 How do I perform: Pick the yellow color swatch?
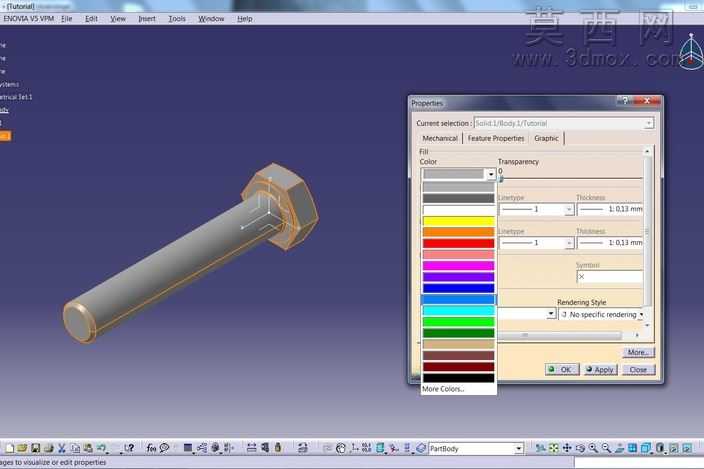[458, 221]
